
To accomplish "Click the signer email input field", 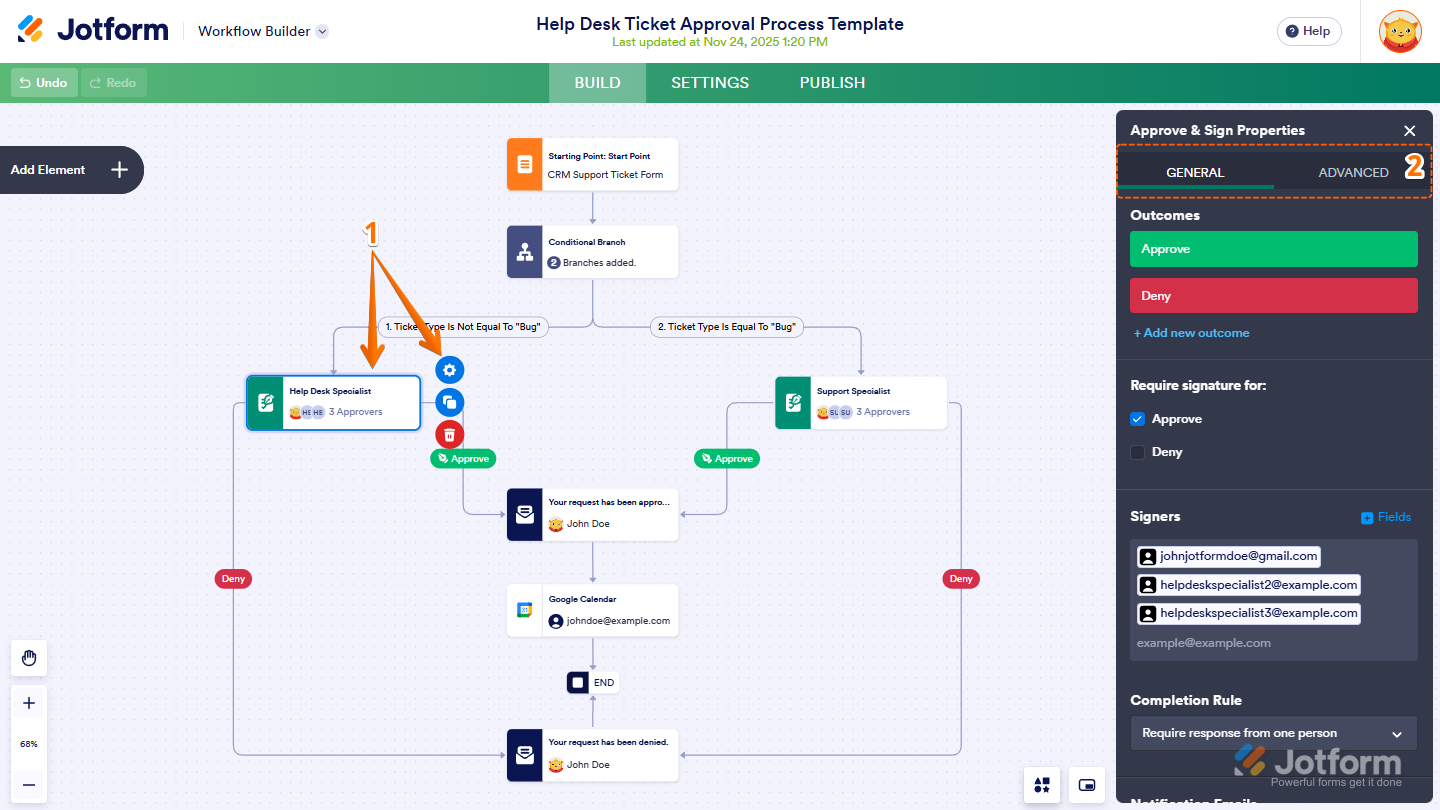I will tap(1274, 643).
